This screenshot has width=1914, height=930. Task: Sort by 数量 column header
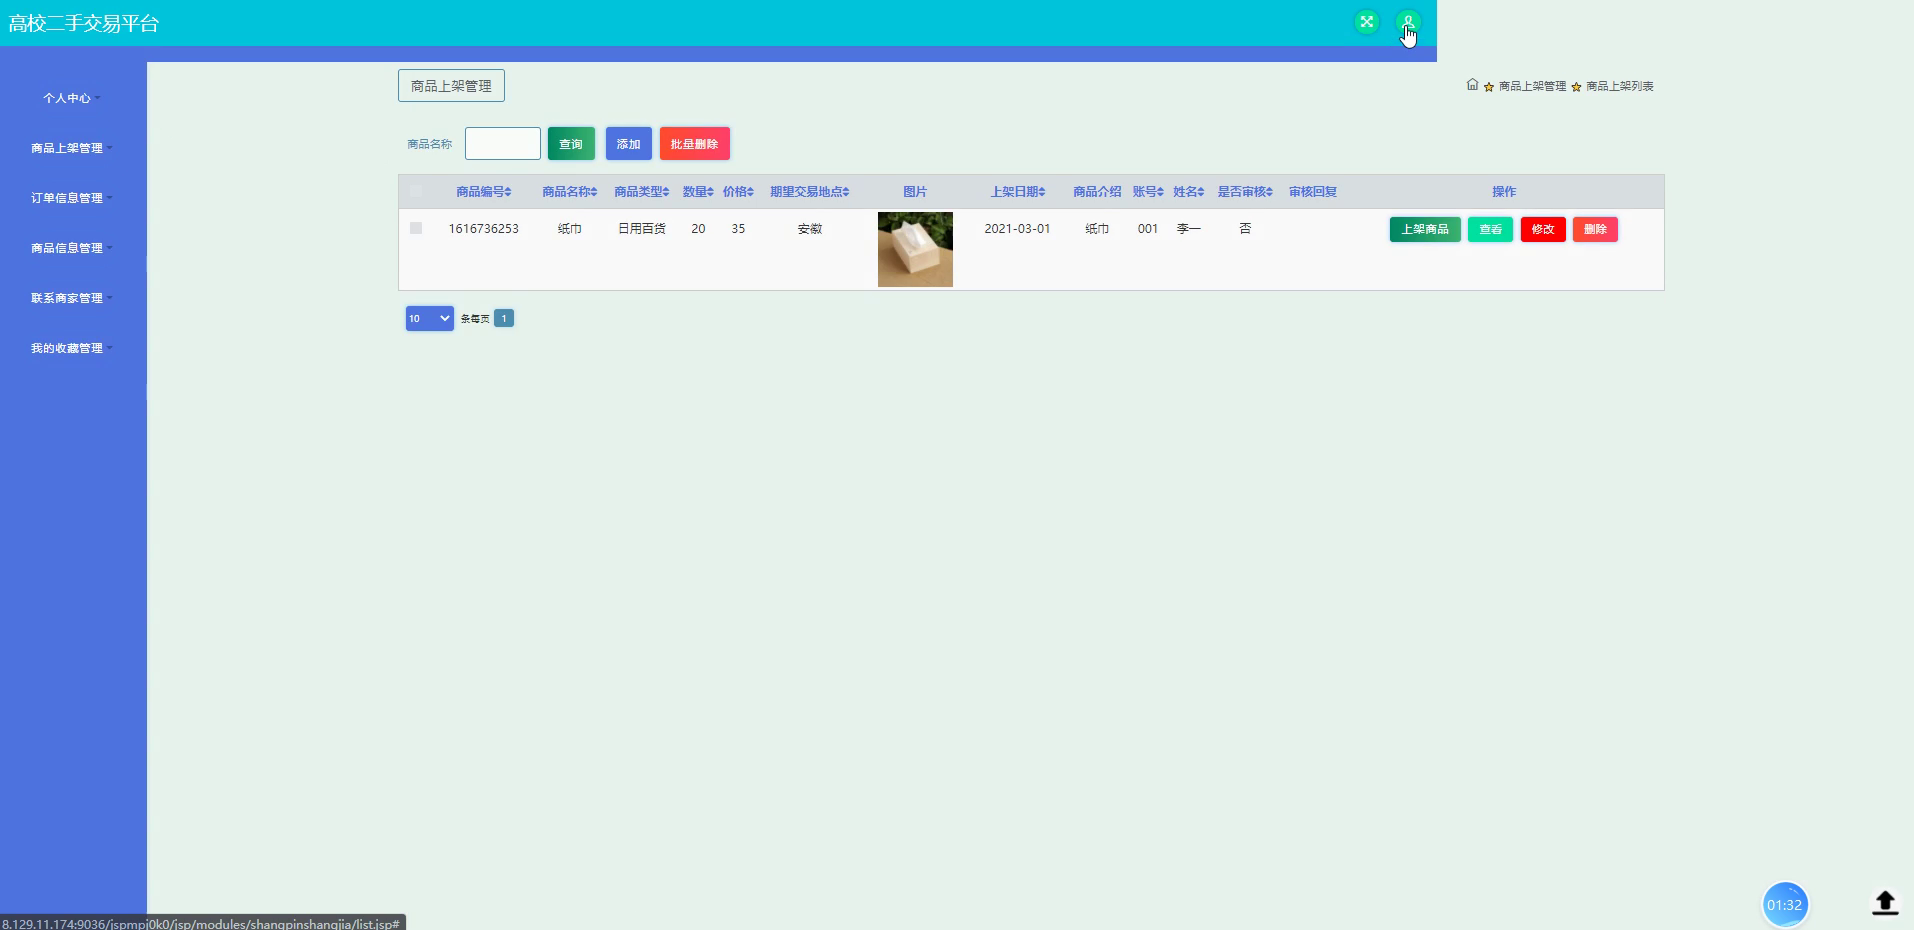(x=698, y=192)
